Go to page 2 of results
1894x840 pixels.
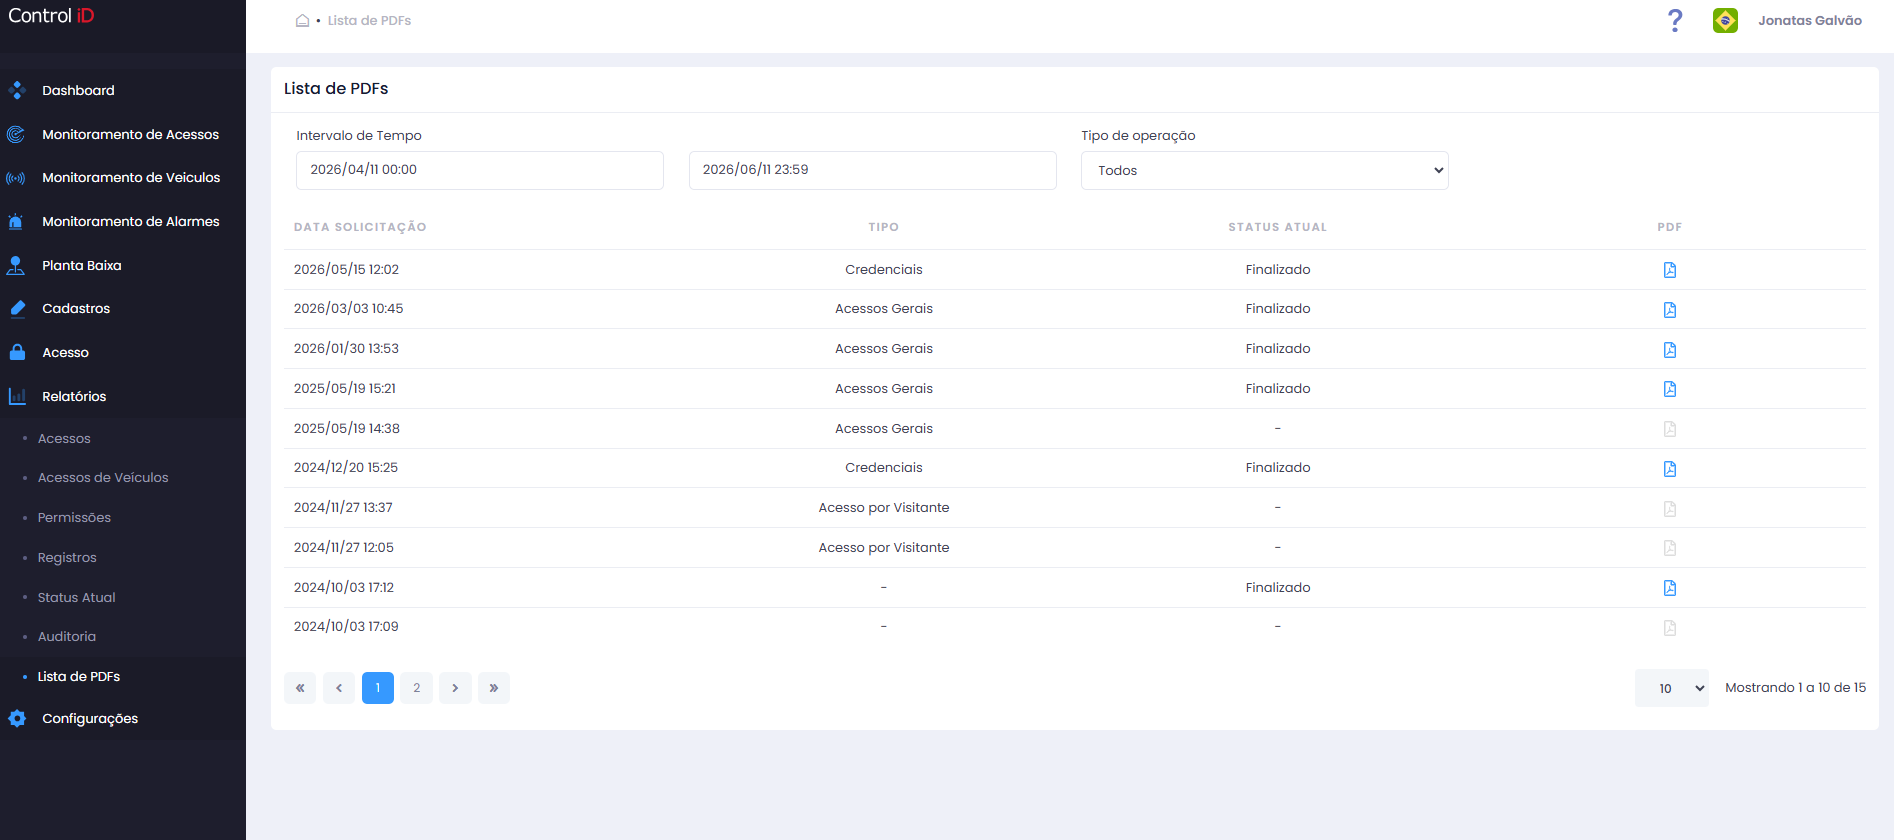416,688
